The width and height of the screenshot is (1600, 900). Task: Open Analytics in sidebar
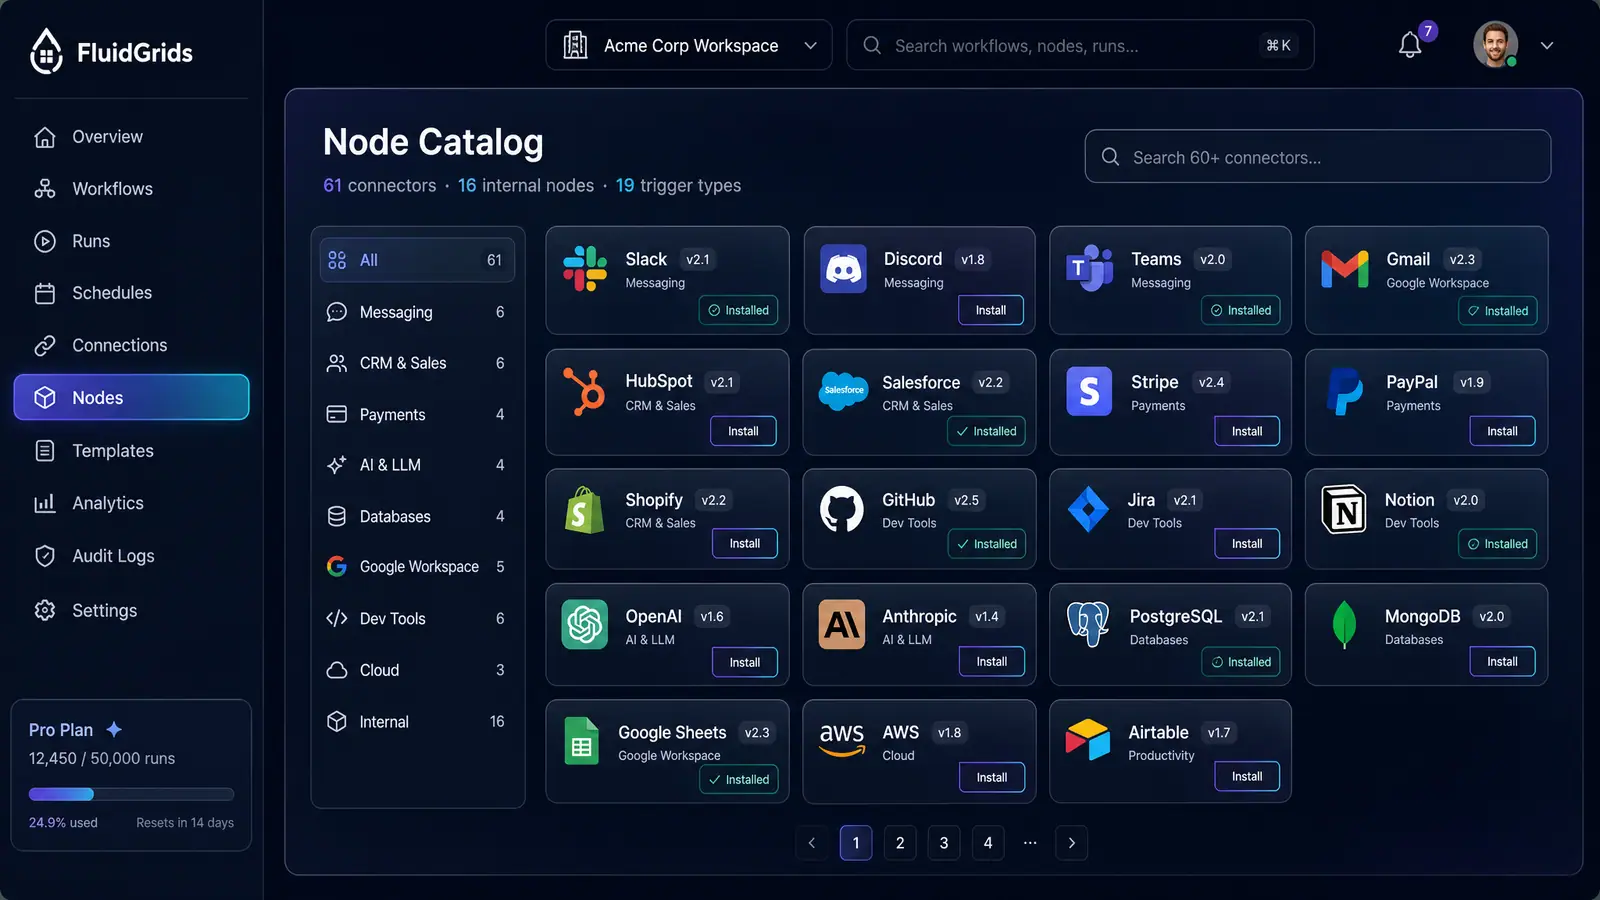click(131, 503)
